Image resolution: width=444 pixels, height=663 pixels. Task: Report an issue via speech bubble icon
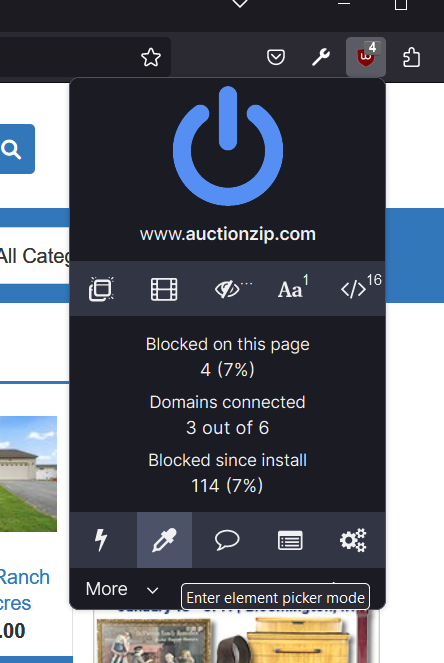point(227,540)
